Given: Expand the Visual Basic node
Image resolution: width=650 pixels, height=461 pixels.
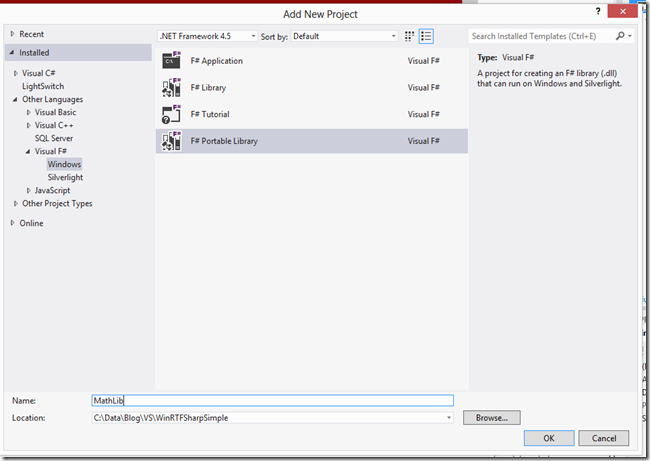Looking at the screenshot, I should coord(29,112).
